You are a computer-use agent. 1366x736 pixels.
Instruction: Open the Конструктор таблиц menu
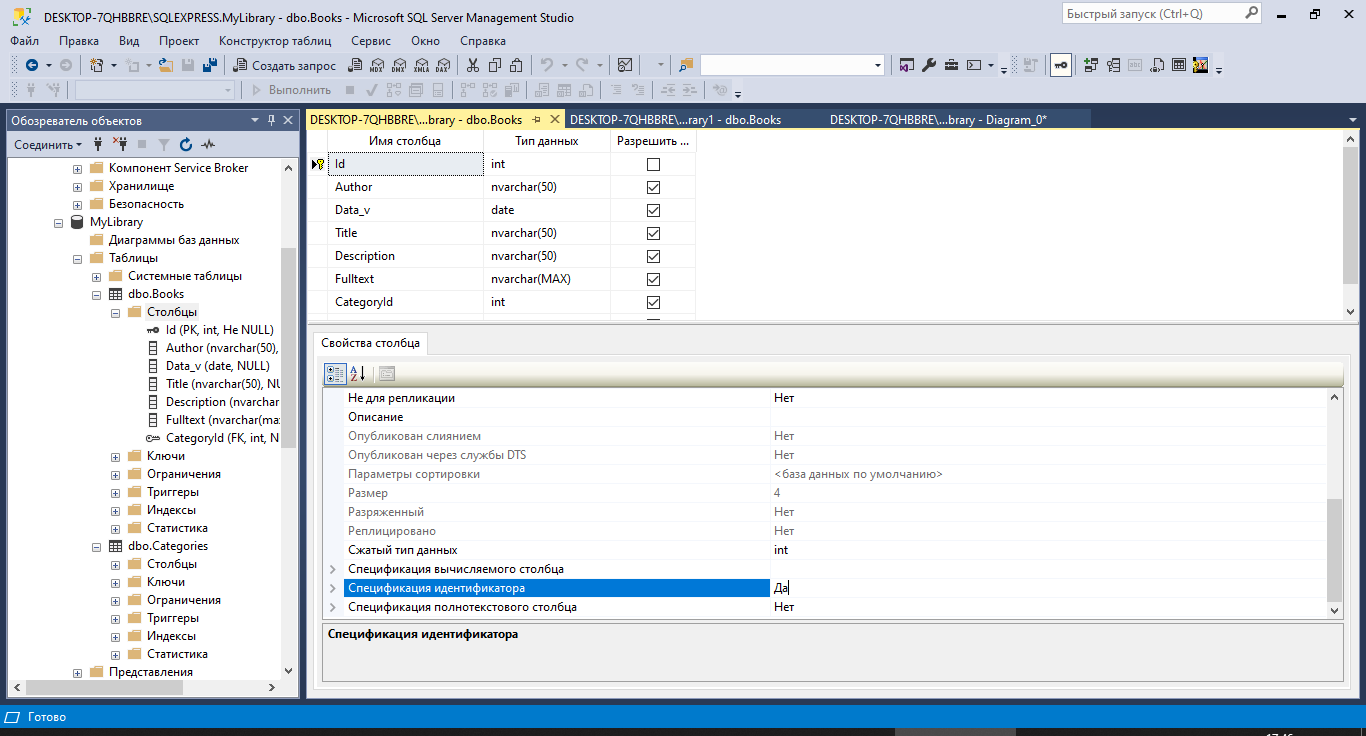pyautogui.click(x=275, y=41)
